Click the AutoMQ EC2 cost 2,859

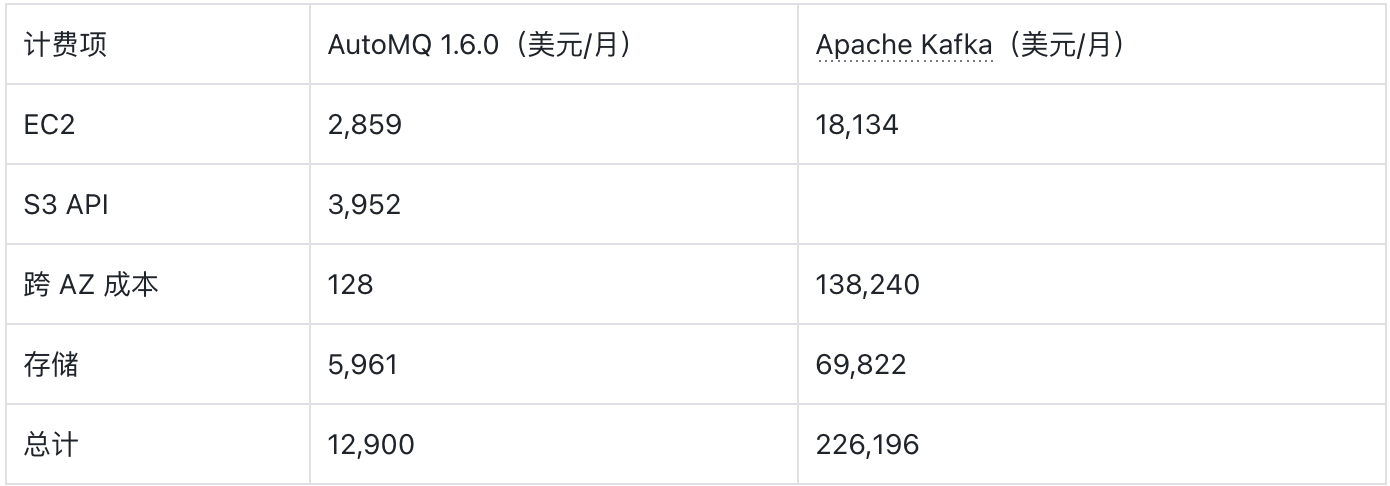pyautogui.click(x=364, y=125)
